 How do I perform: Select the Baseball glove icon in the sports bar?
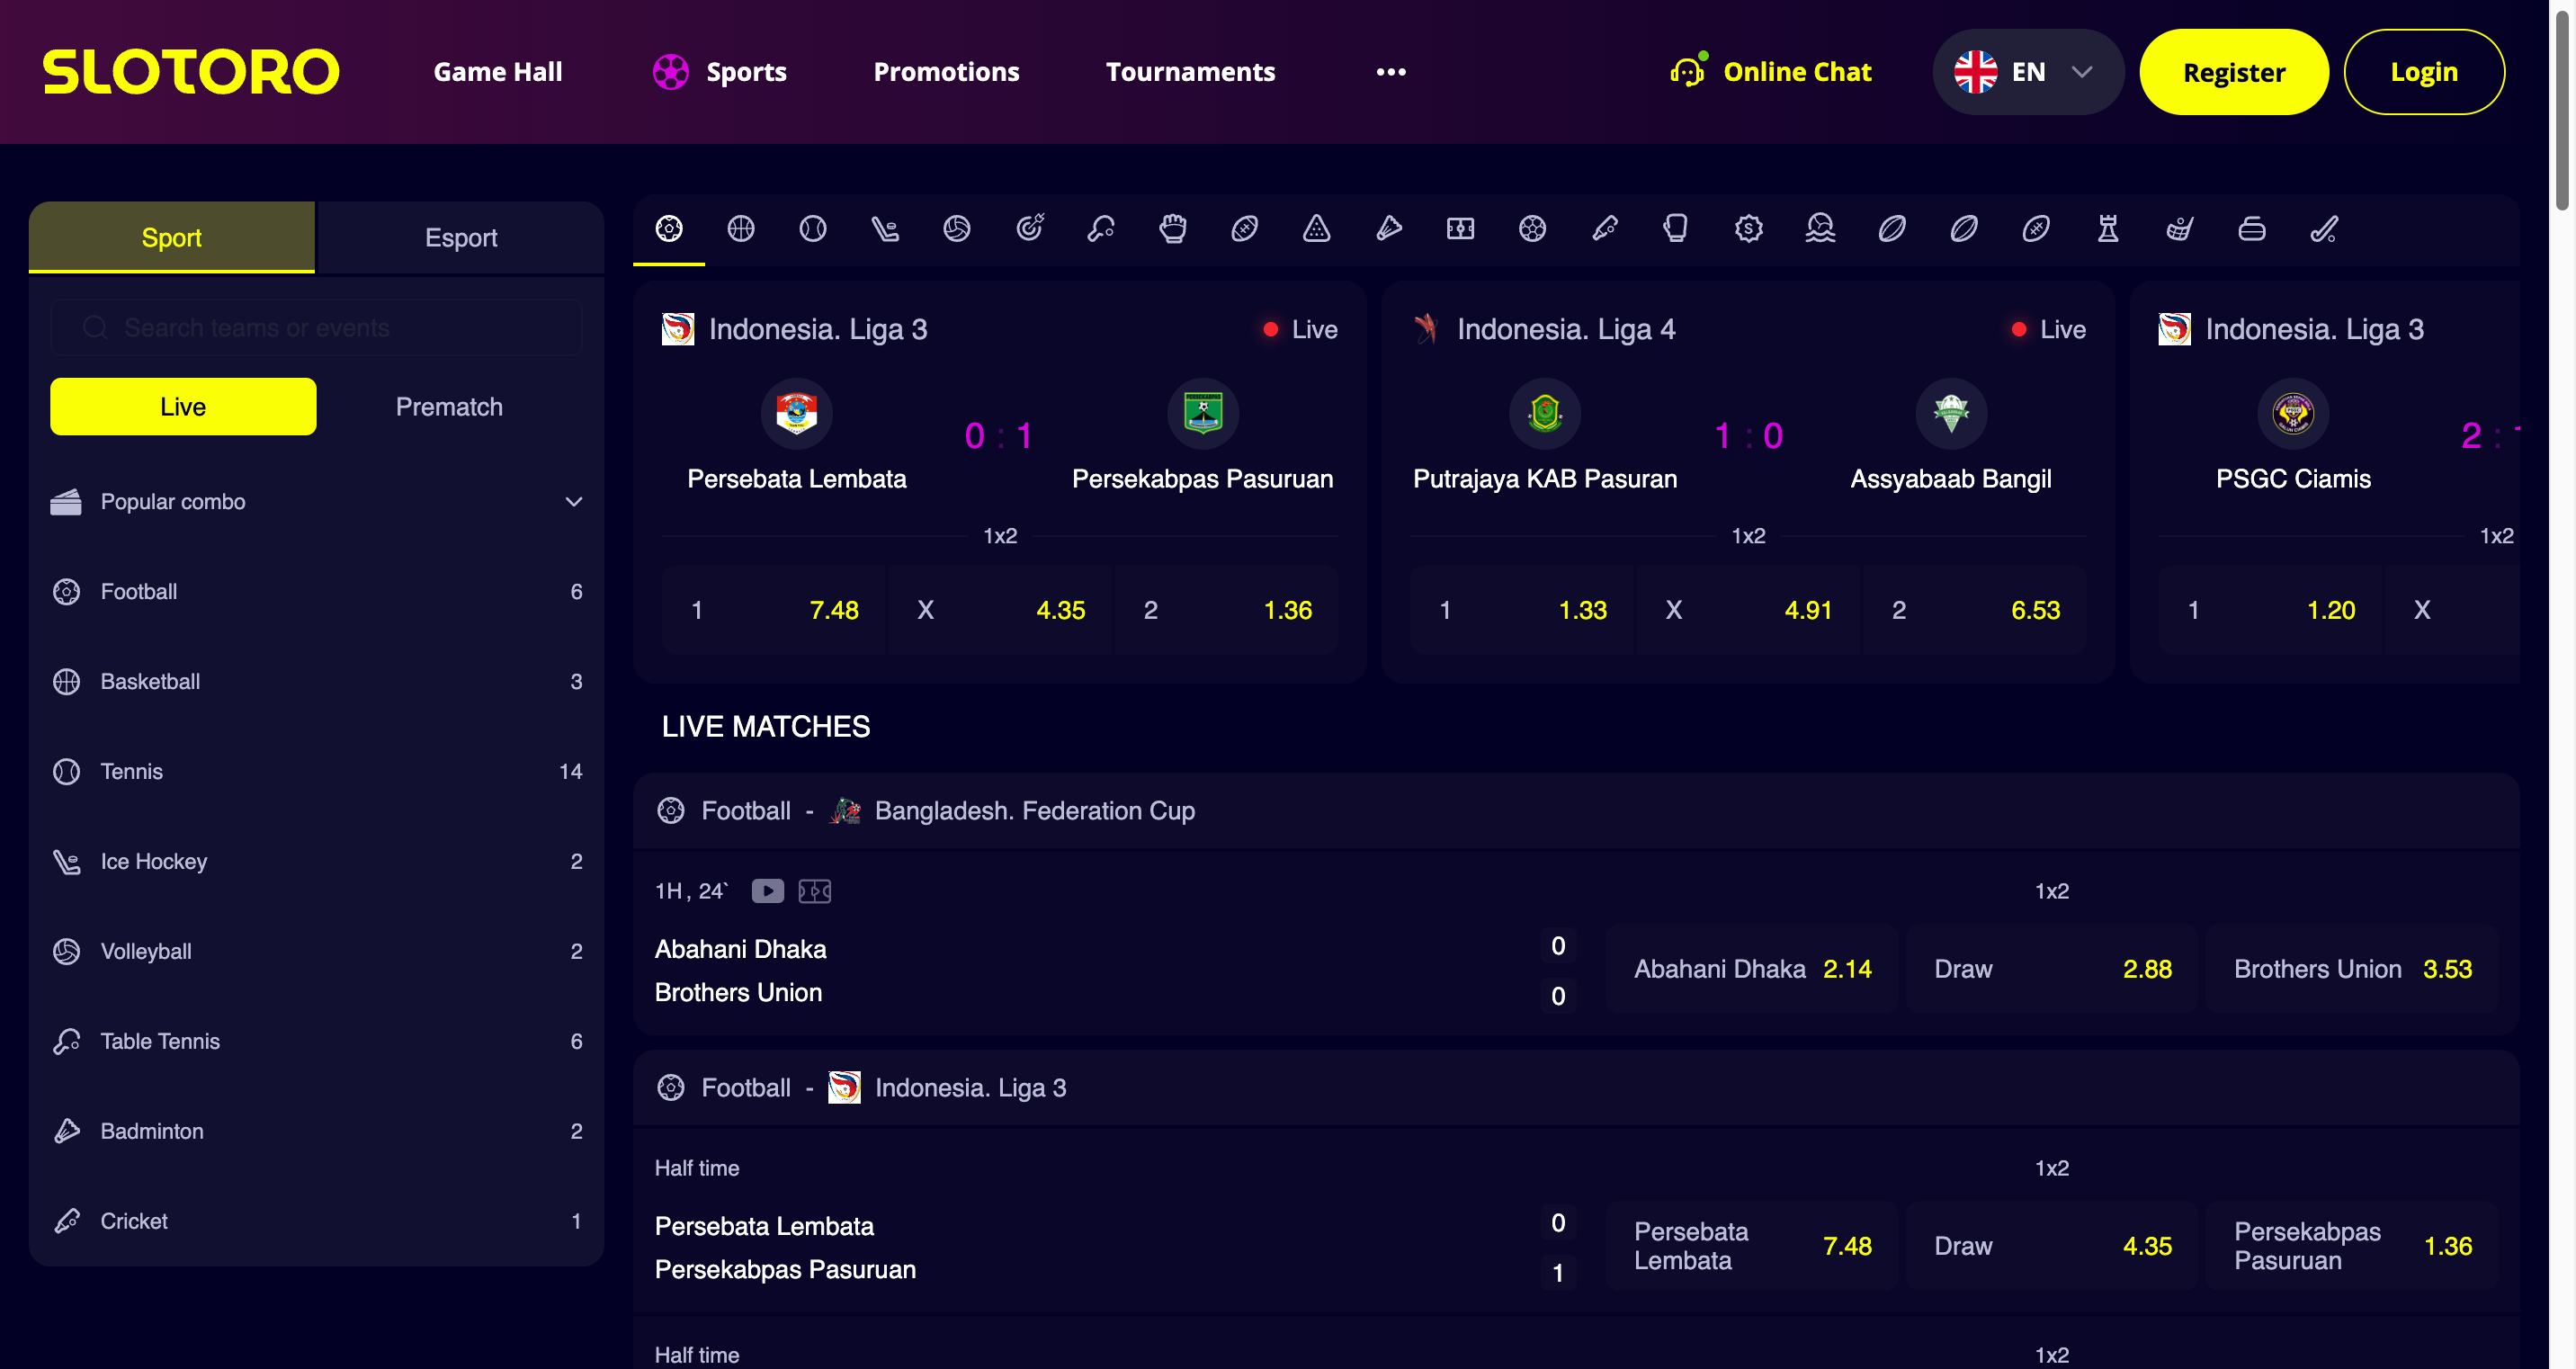point(1173,229)
